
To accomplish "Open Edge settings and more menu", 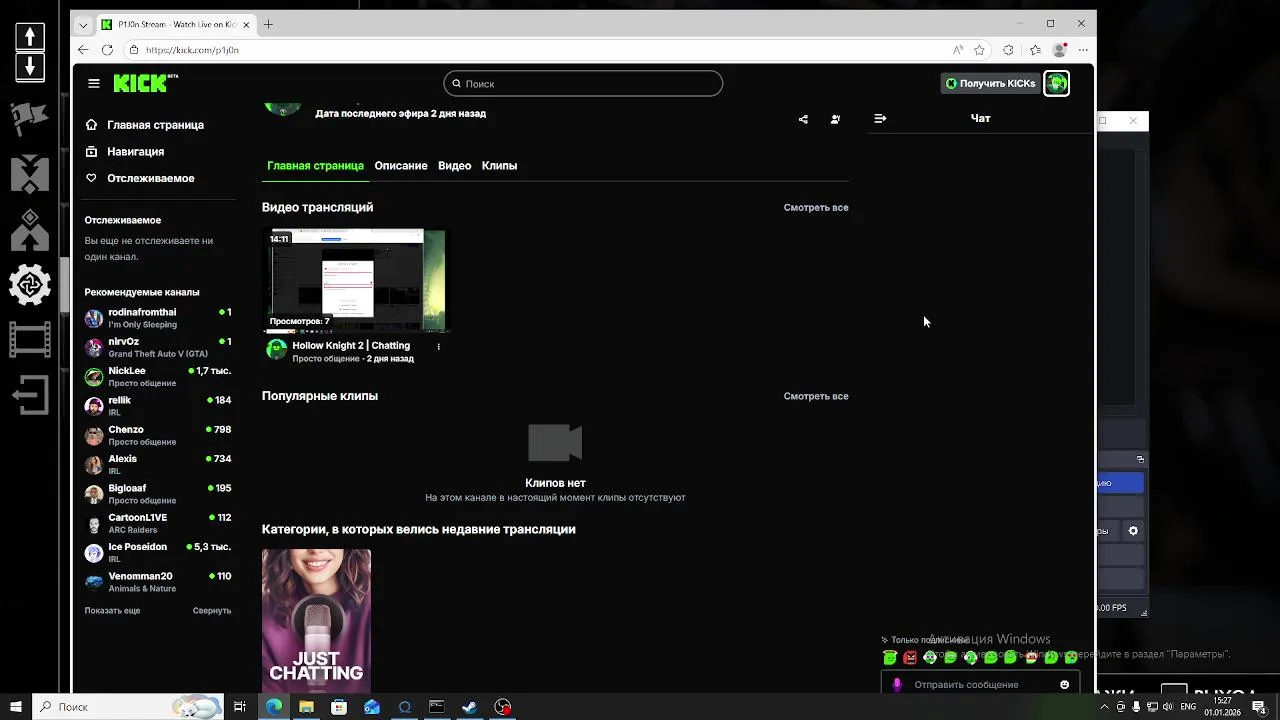I will [1083, 50].
